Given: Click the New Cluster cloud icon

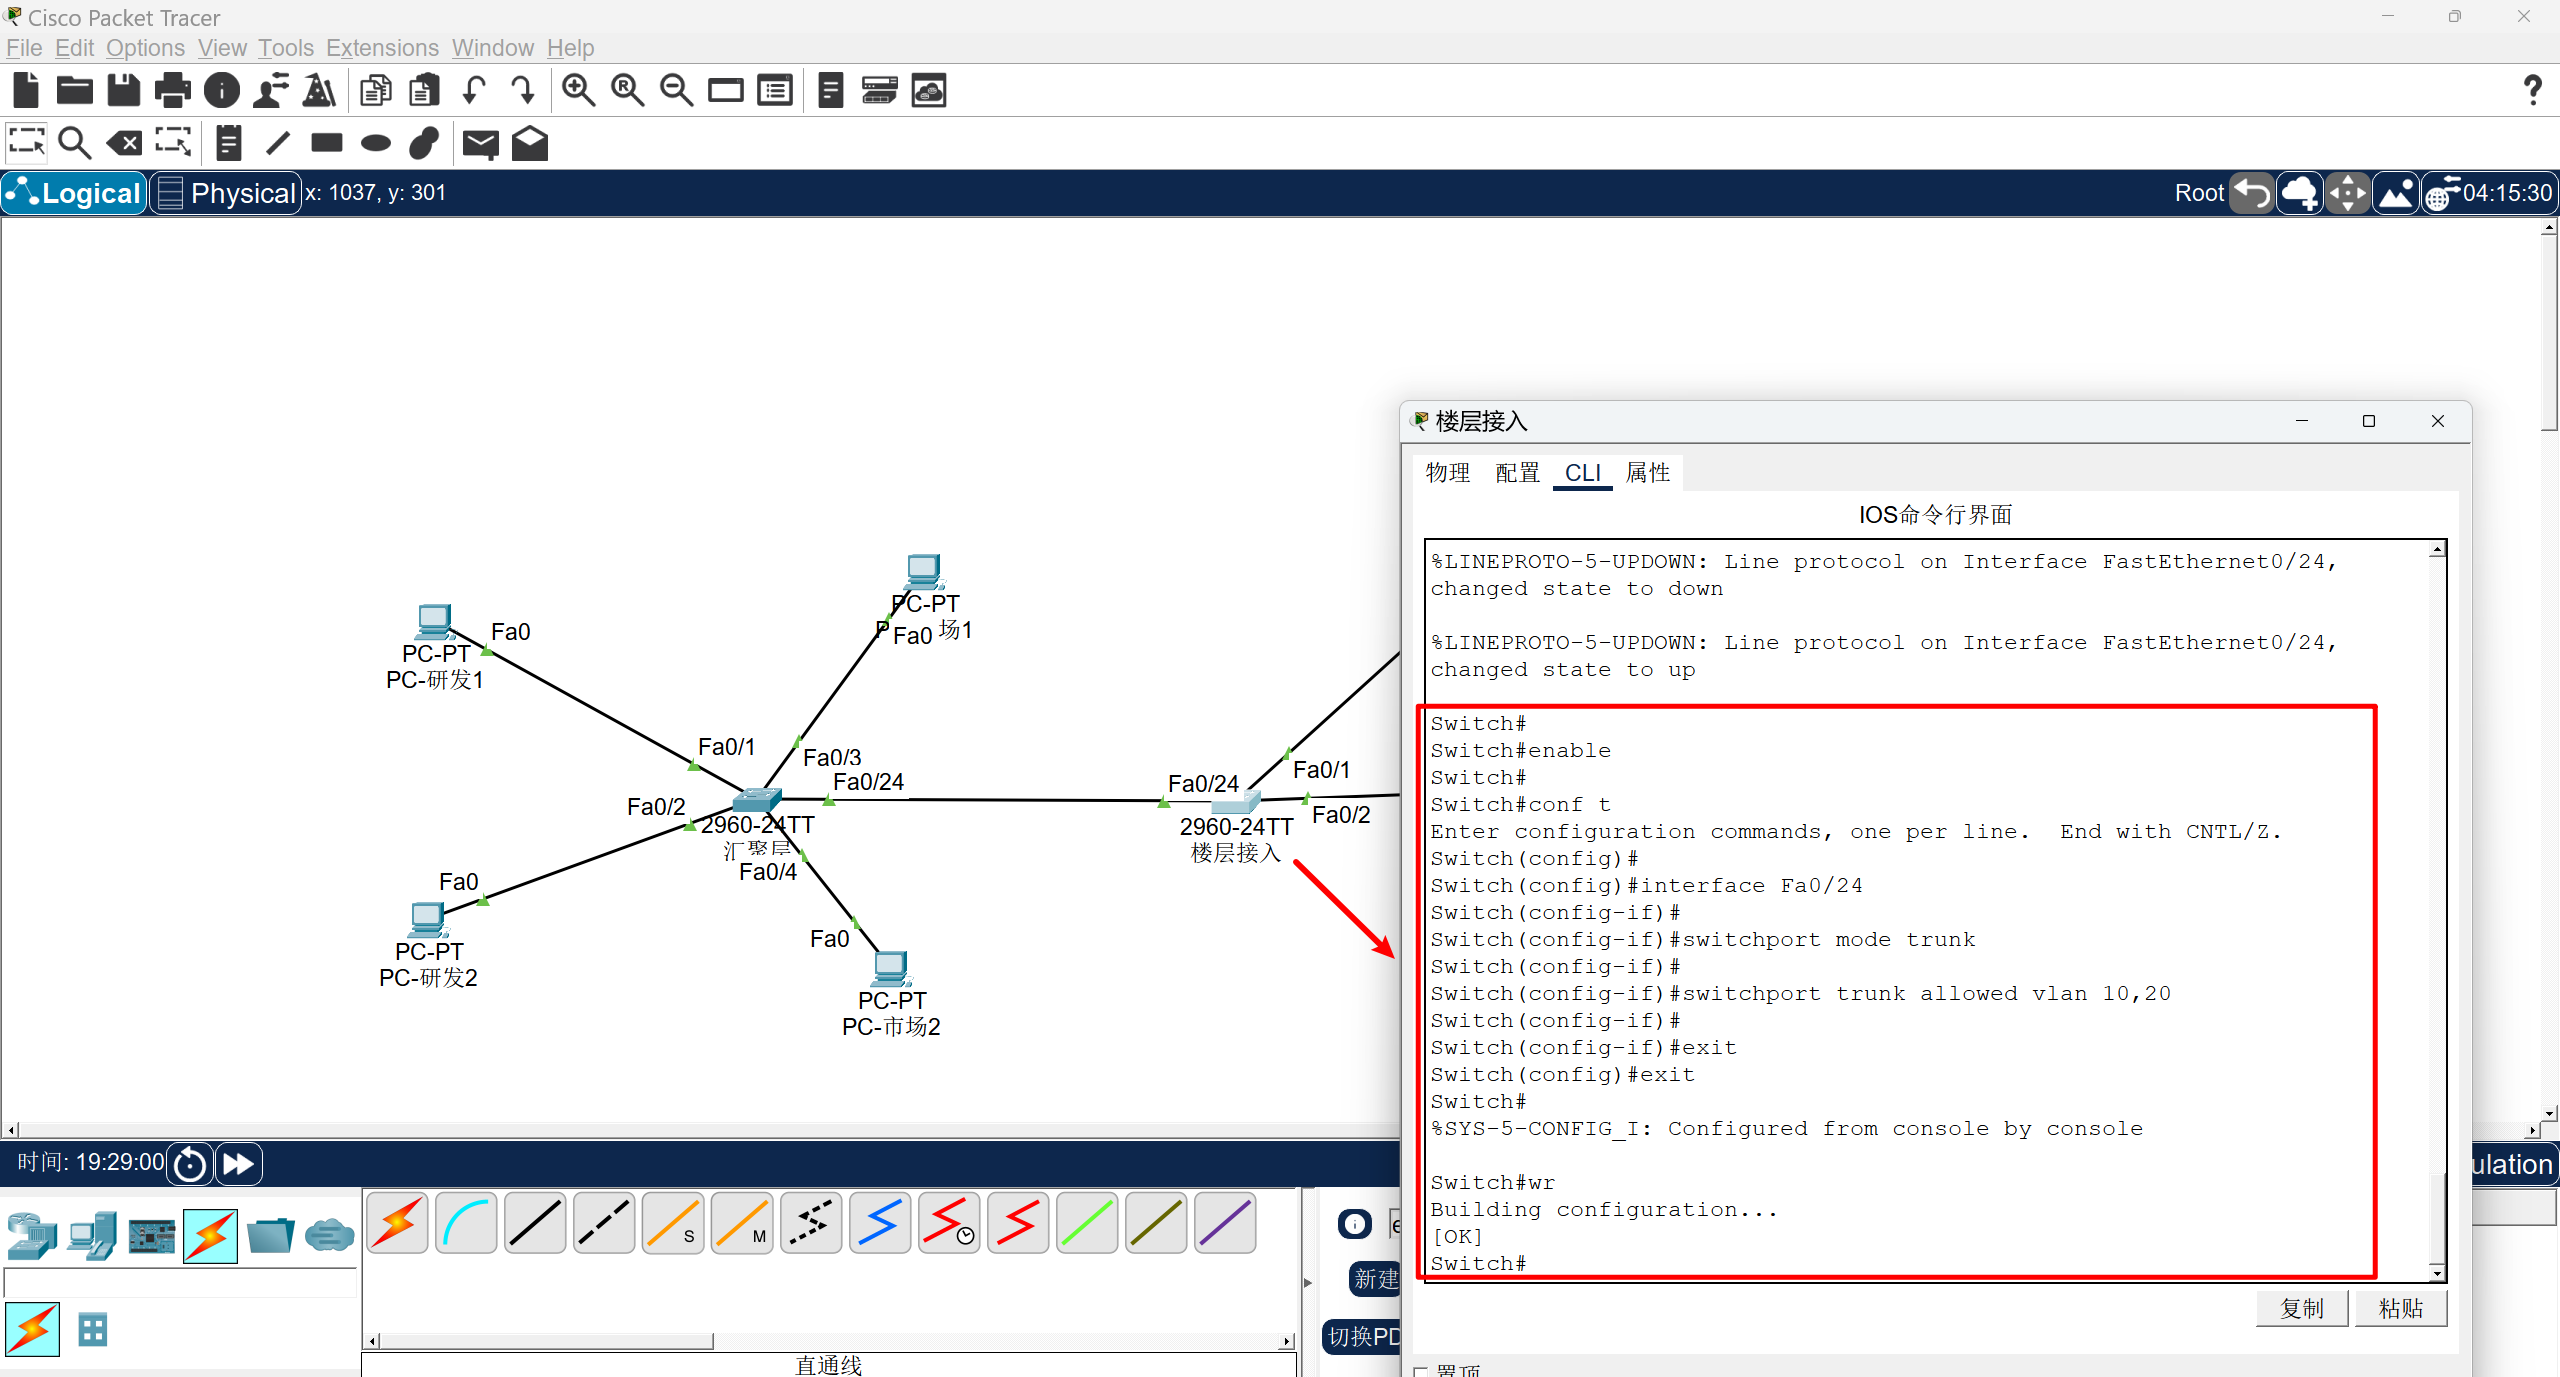Looking at the screenshot, I should click(2300, 193).
